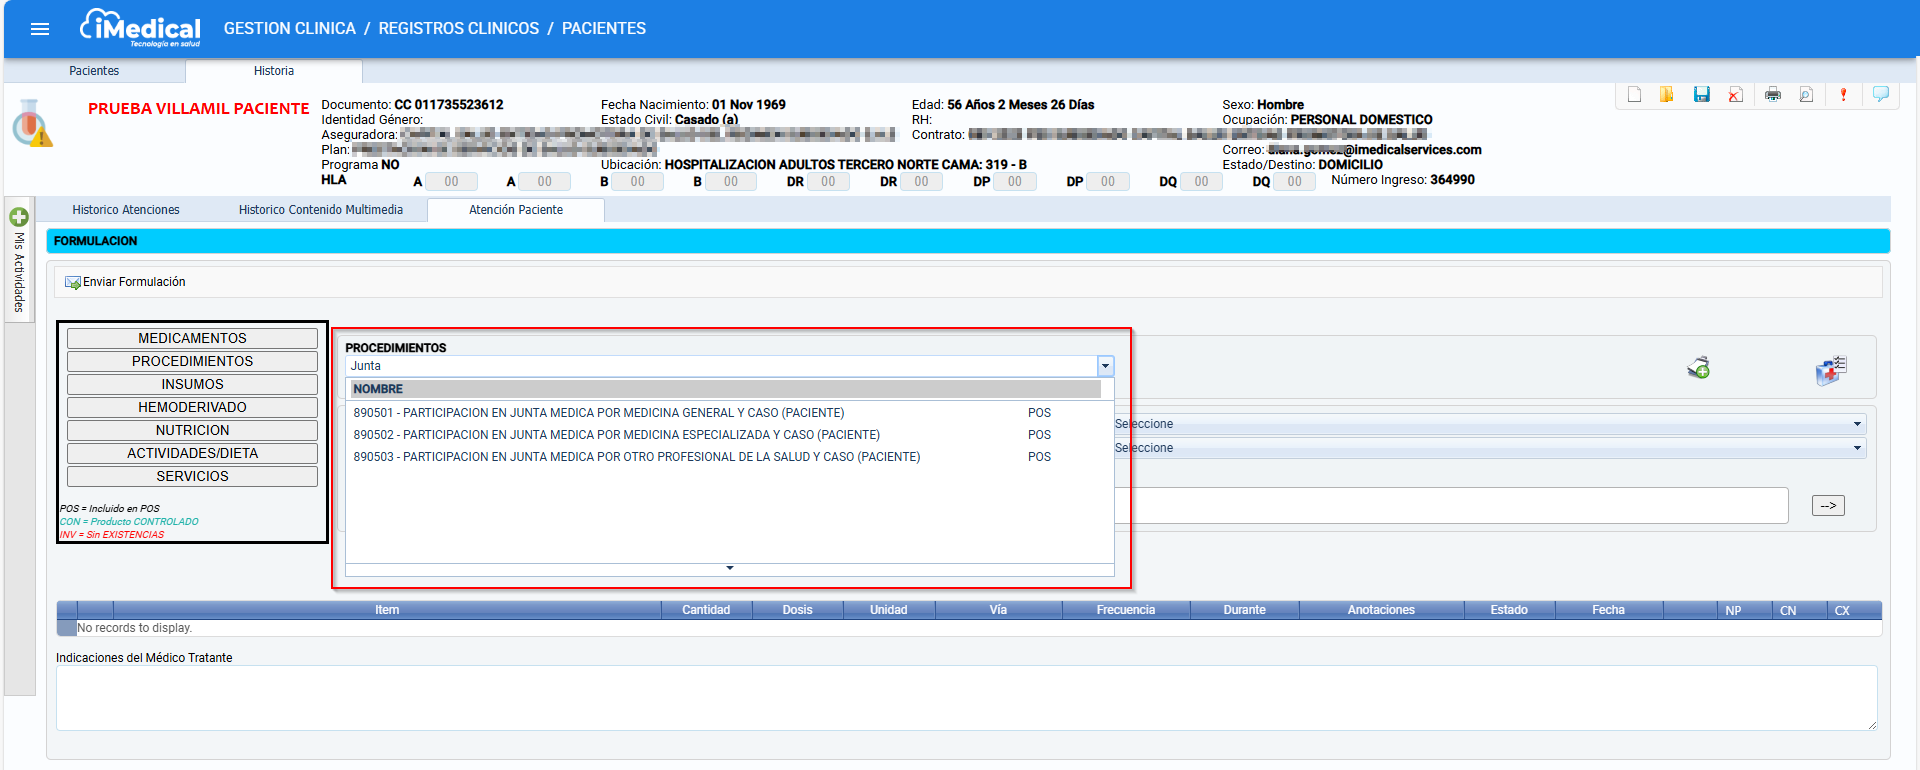
Task: Switch to the Pacientes tab
Action: (x=94, y=71)
